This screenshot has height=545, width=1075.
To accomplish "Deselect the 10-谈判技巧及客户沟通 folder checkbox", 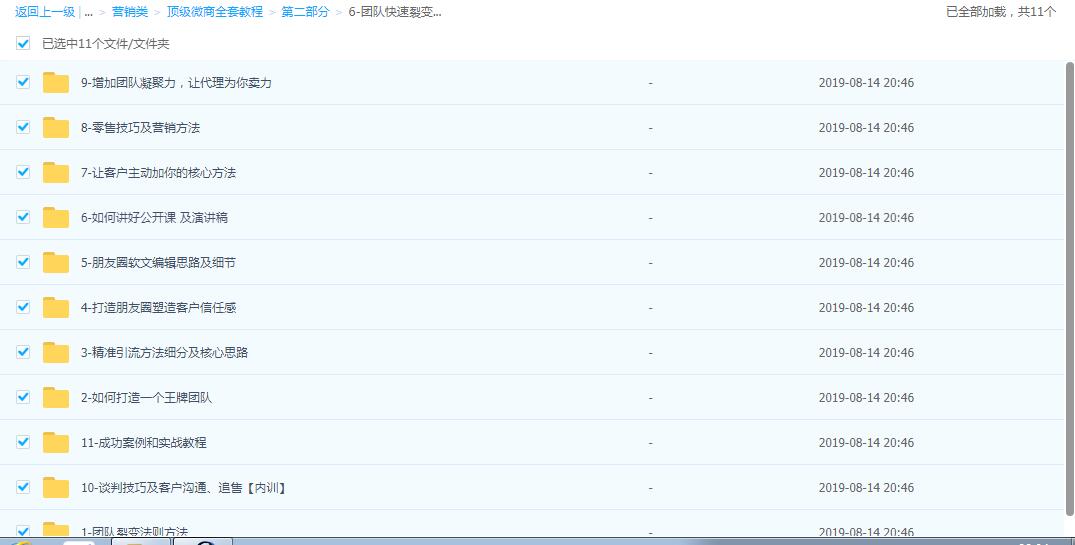I will [23, 487].
